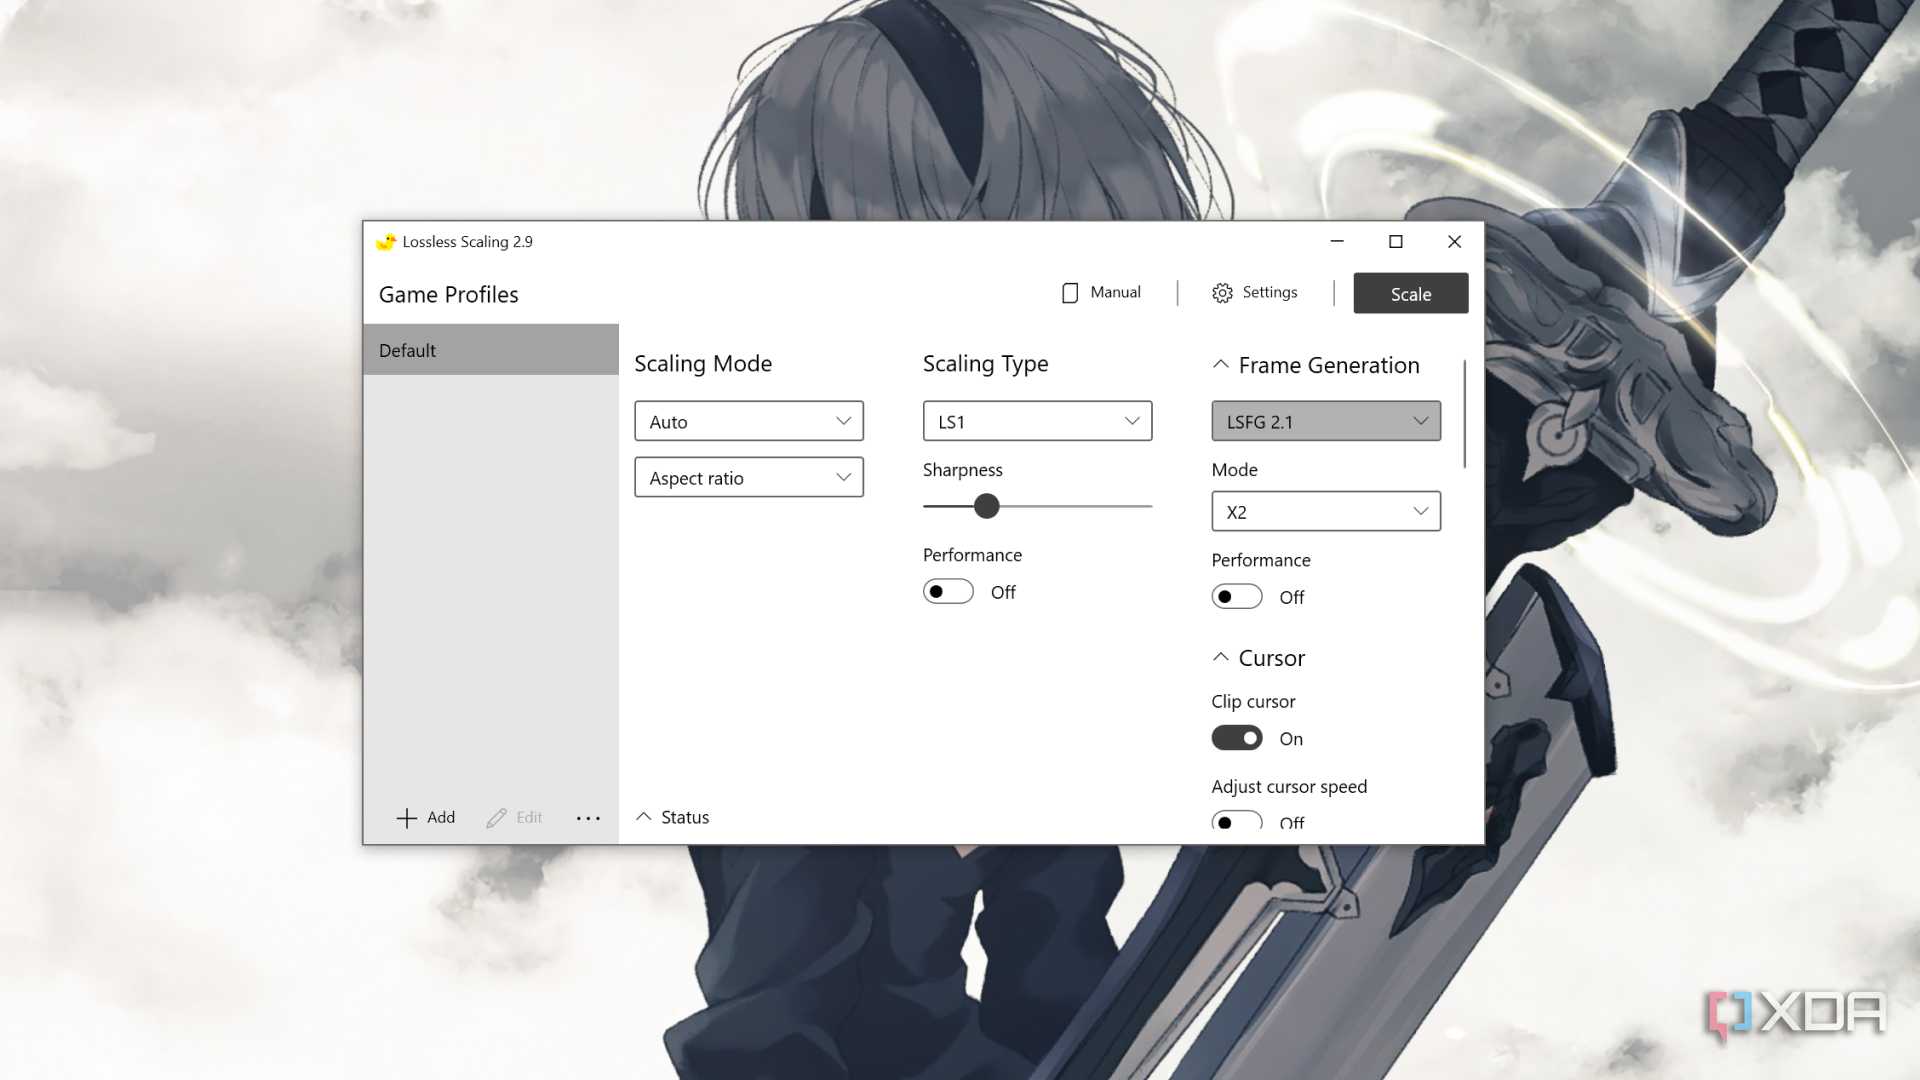This screenshot has height=1080, width=1920.
Task: Collapse the Cursor section
Action: pyautogui.click(x=1220, y=658)
